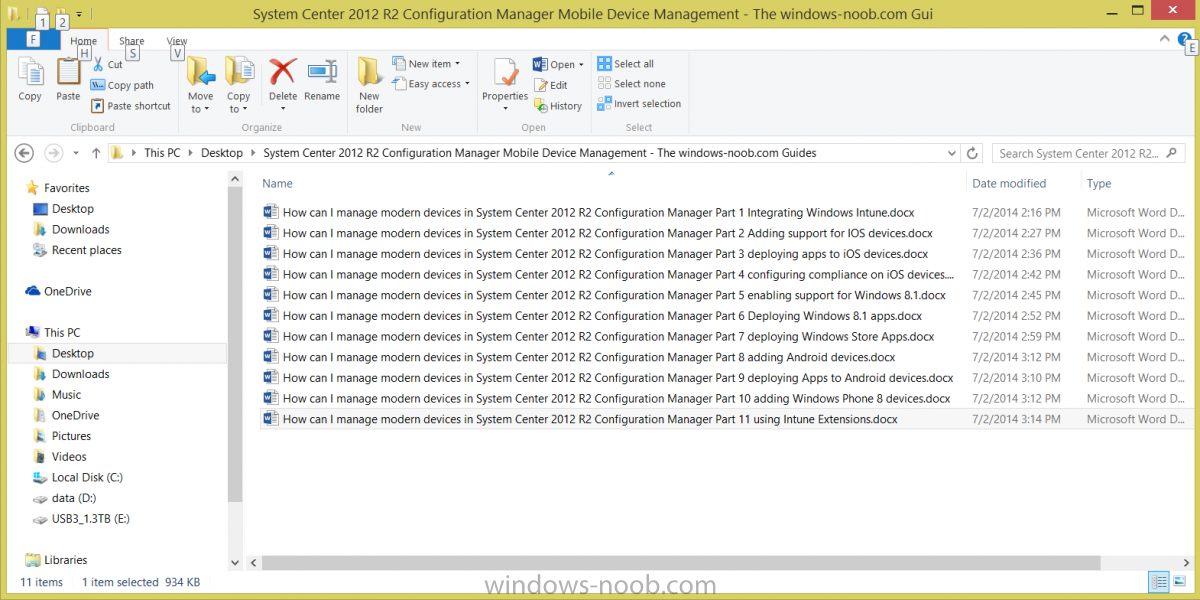Open ribbon Help question mark
1200x600 pixels.
(1183, 39)
